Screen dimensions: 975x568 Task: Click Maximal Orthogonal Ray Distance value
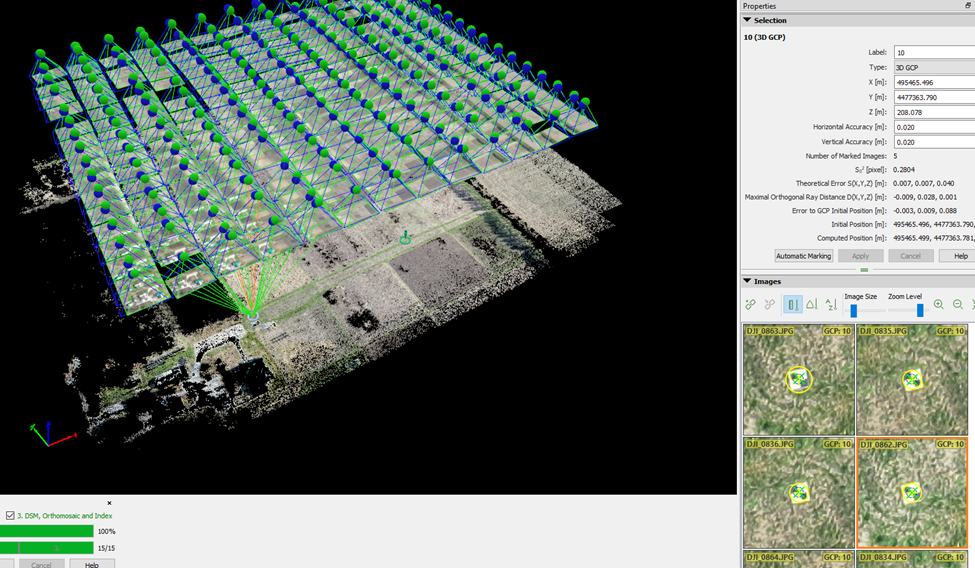coord(925,197)
